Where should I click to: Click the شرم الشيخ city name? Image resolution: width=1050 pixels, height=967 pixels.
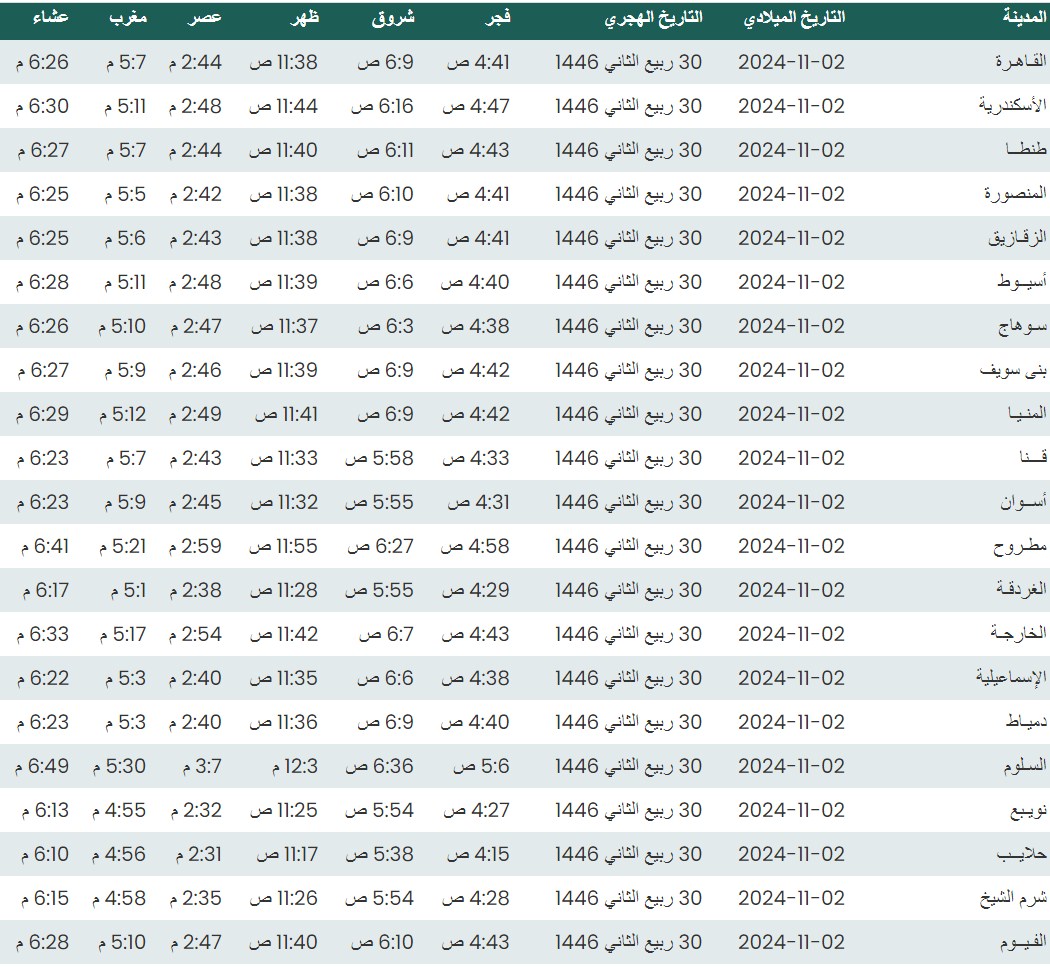tap(1013, 898)
